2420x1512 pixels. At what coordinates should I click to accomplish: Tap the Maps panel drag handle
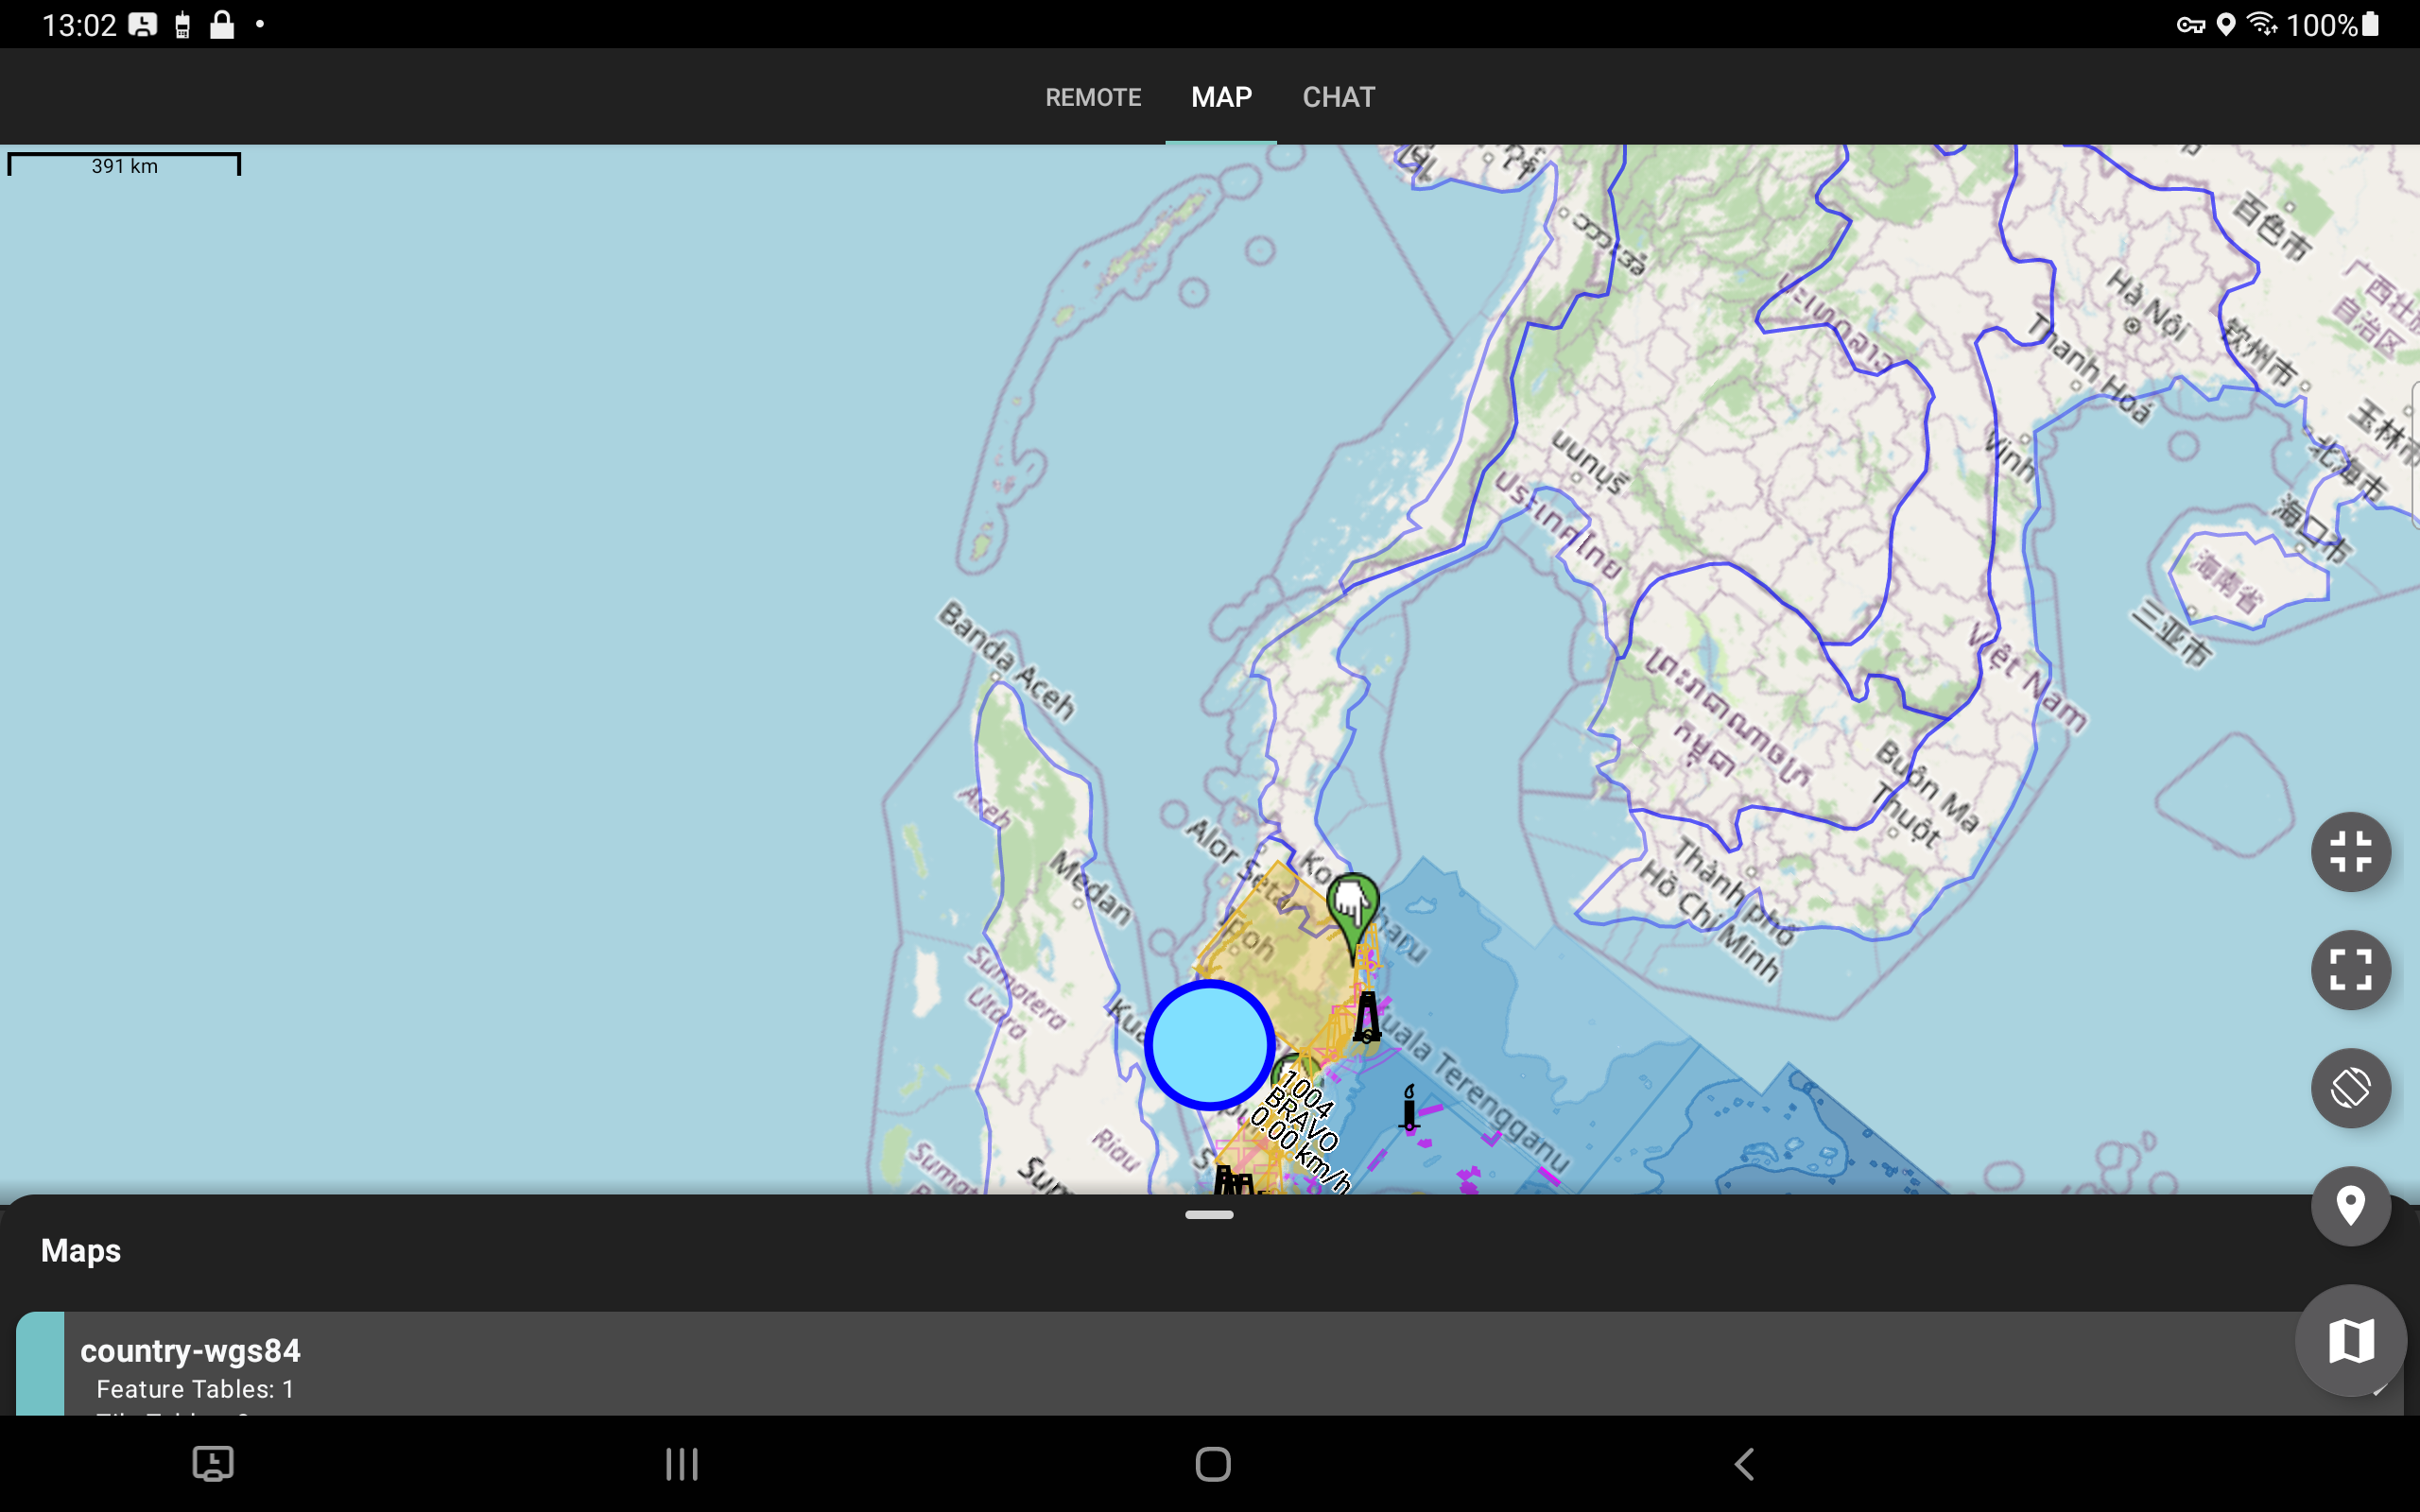(1209, 1215)
